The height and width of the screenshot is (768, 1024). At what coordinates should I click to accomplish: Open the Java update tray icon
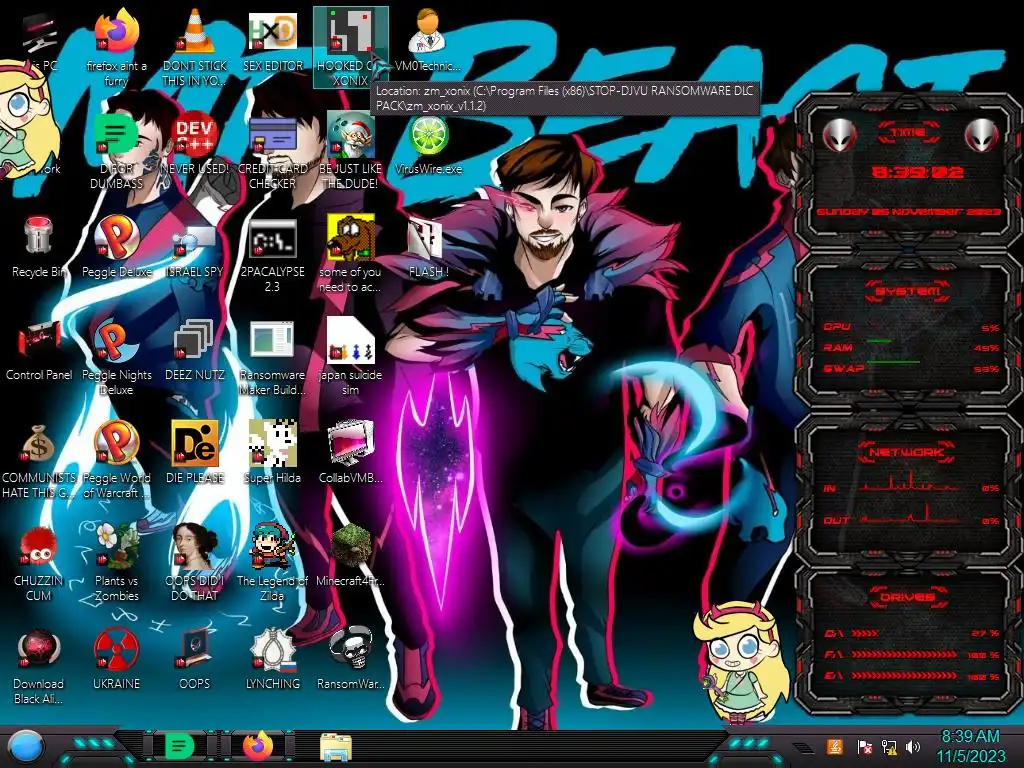[x=835, y=746]
